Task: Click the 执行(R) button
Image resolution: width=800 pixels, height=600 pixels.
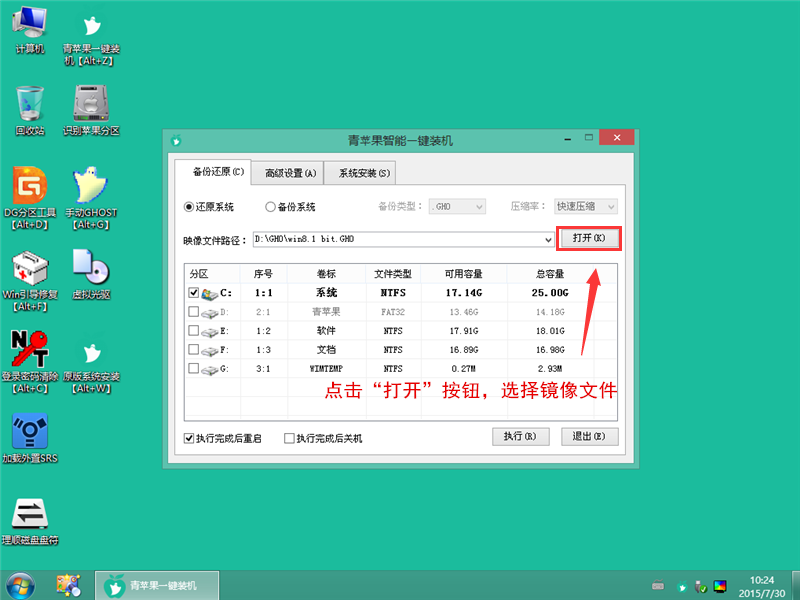Action: click(520, 437)
